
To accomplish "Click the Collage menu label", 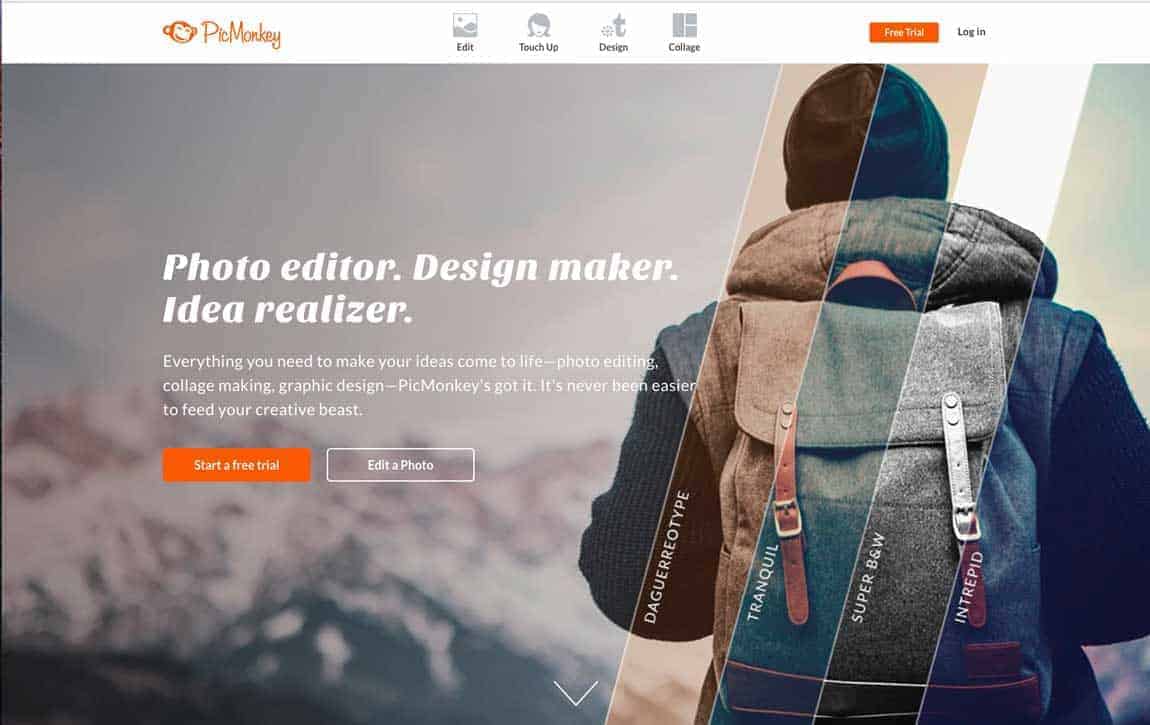I will click(684, 47).
